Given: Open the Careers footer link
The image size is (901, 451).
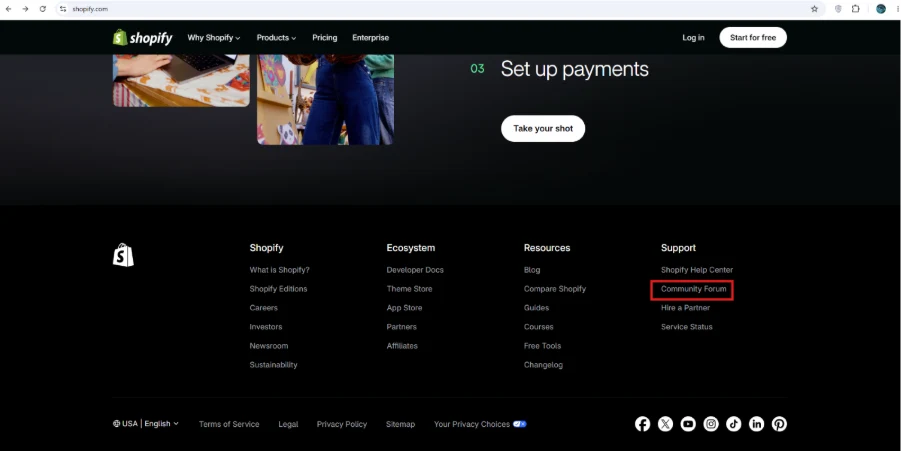Looking at the screenshot, I should (263, 308).
